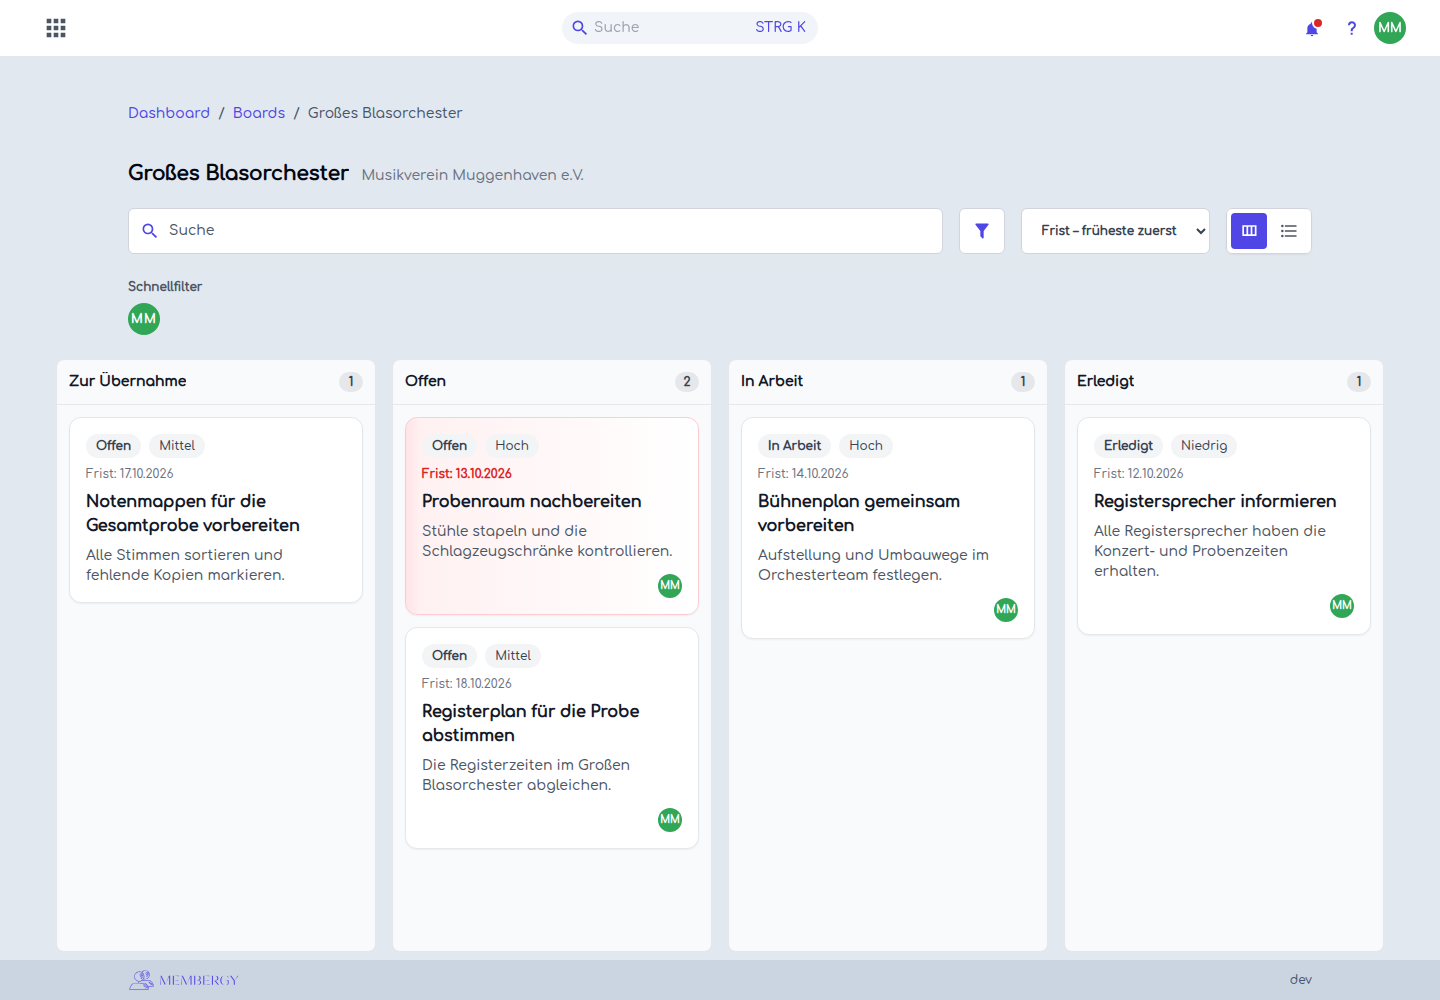Click MM assignee avatar on Probenraum nachbereiten card
Screen dimensions: 1440x1000
pos(670,586)
